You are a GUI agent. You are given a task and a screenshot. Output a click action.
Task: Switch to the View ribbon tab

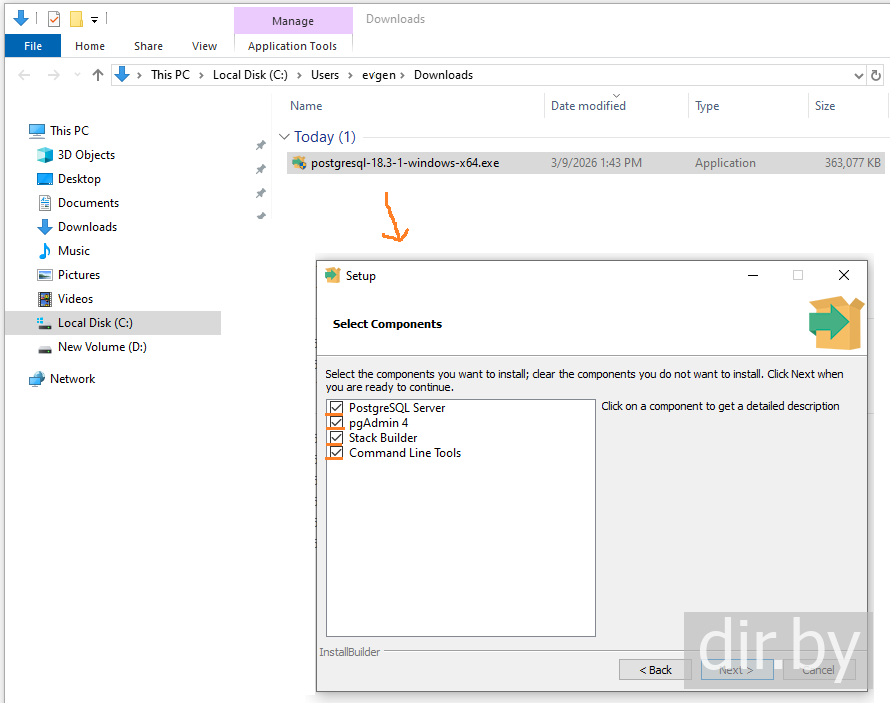pyautogui.click(x=204, y=46)
